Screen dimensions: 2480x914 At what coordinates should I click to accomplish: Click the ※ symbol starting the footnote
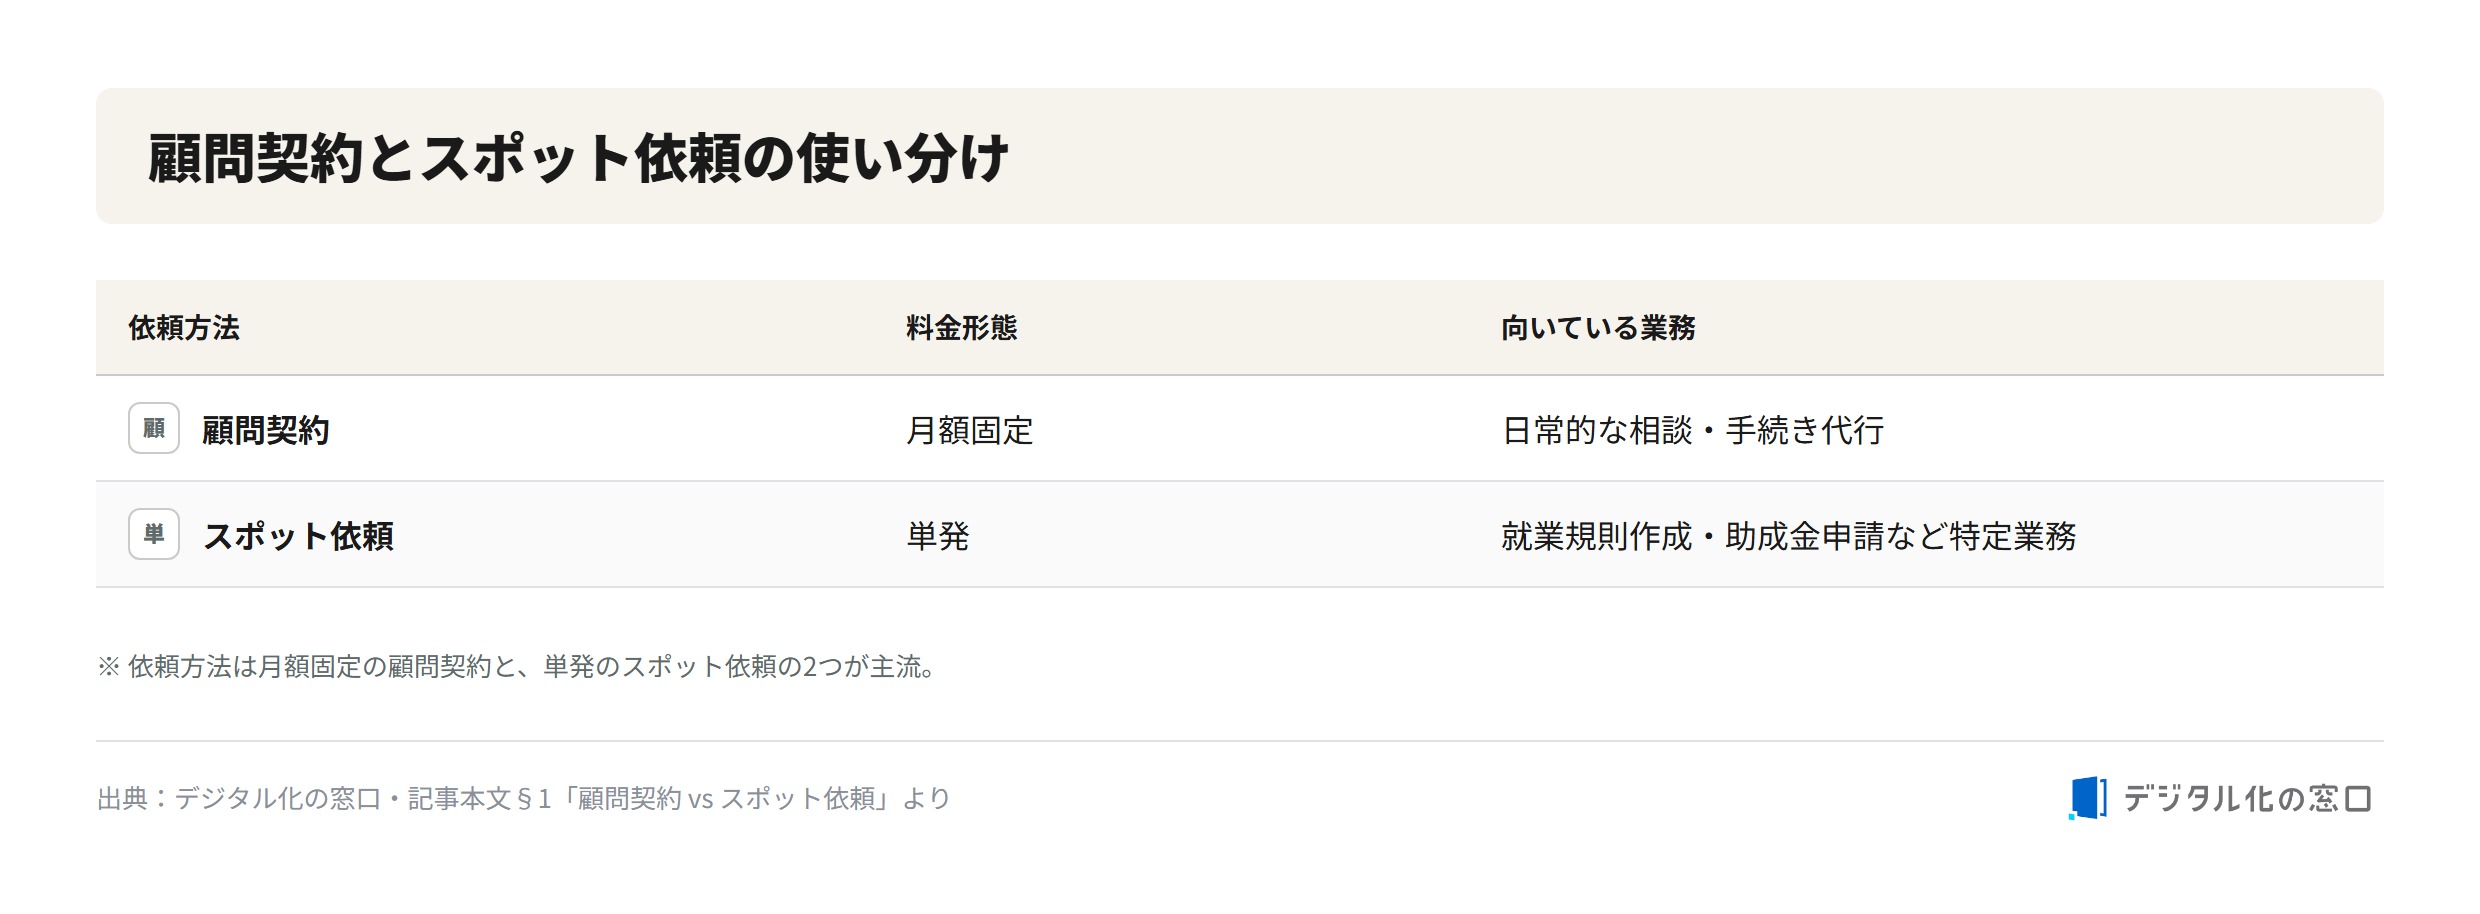109,666
